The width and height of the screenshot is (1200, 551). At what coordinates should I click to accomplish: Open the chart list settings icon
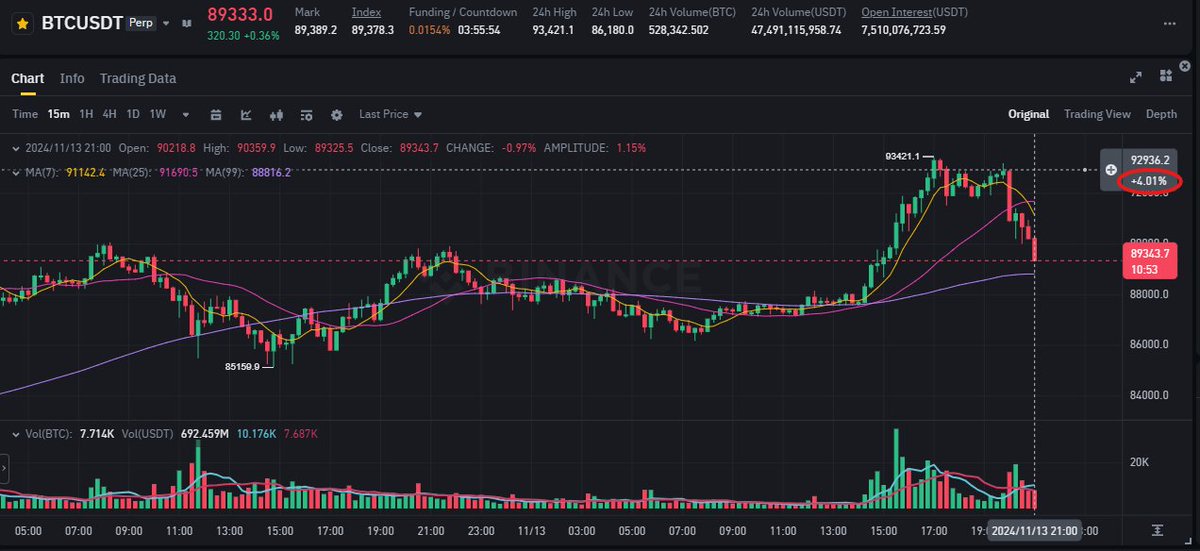pyautogui.click(x=307, y=115)
